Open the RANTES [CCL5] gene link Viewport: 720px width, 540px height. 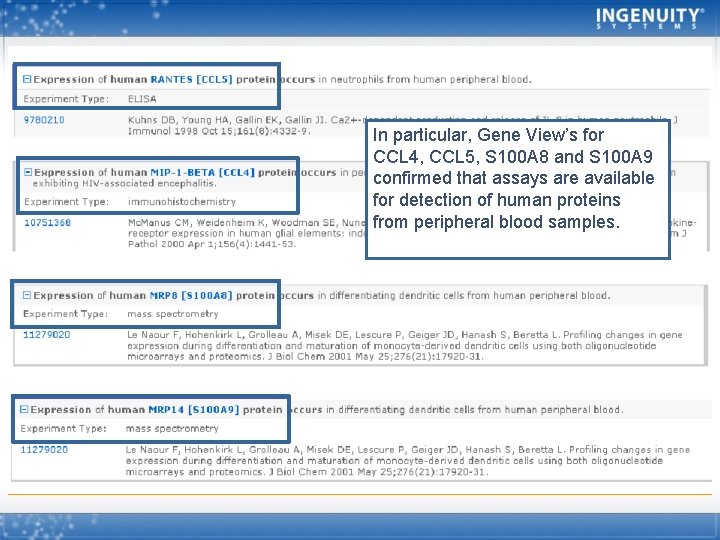point(191,79)
